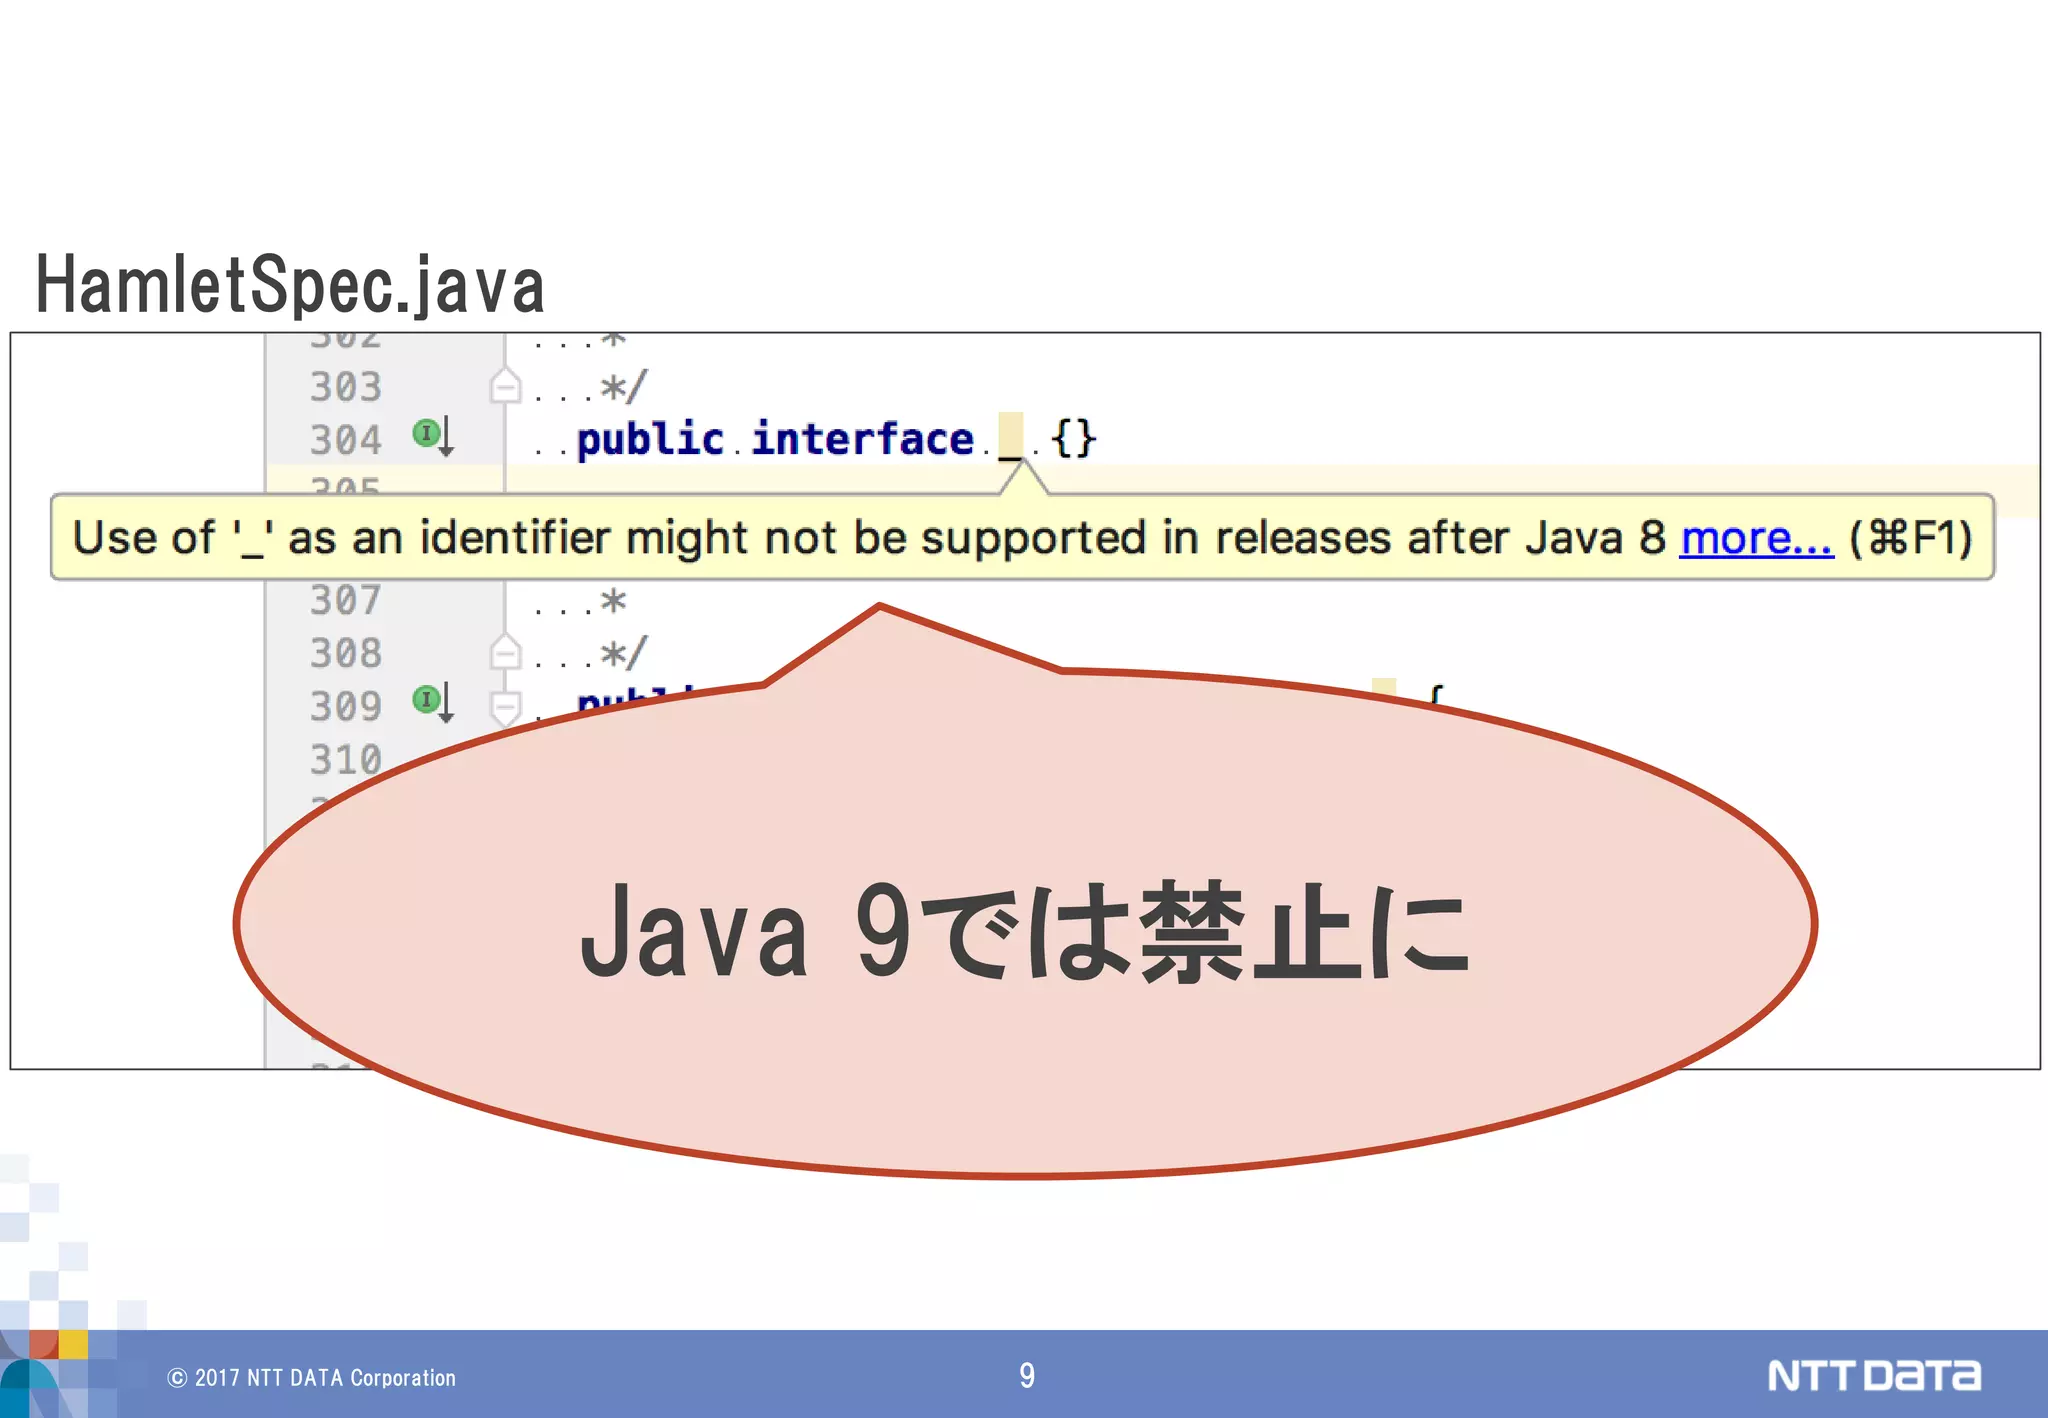Open the 'more...' link in the tooltip

[x=1756, y=538]
